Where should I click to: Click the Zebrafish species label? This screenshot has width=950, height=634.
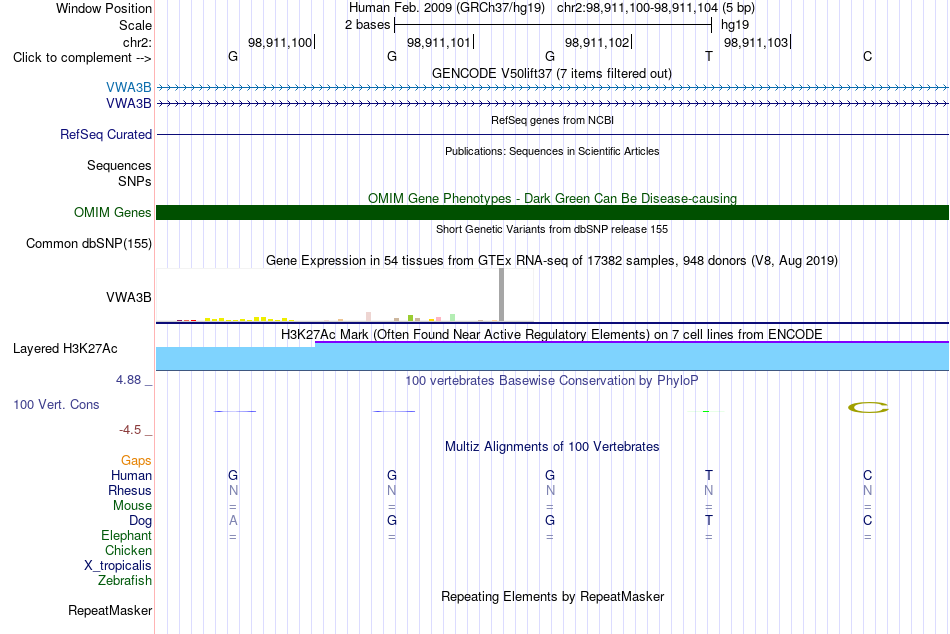tap(125, 580)
